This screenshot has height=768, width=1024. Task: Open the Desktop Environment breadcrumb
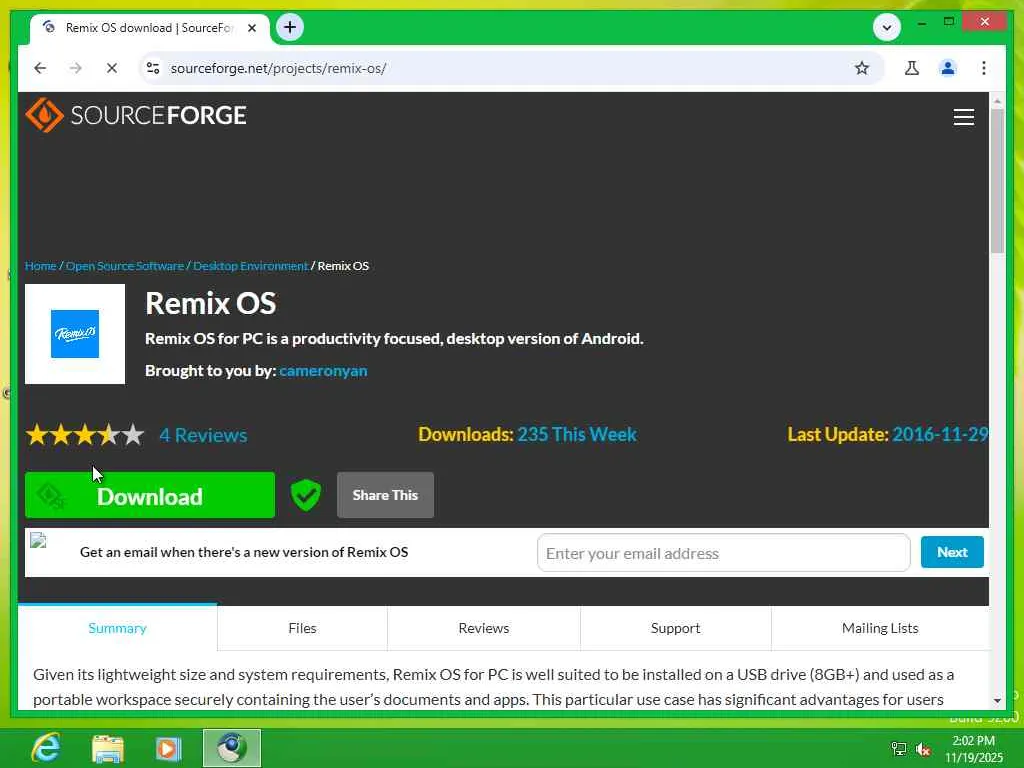[251, 266]
